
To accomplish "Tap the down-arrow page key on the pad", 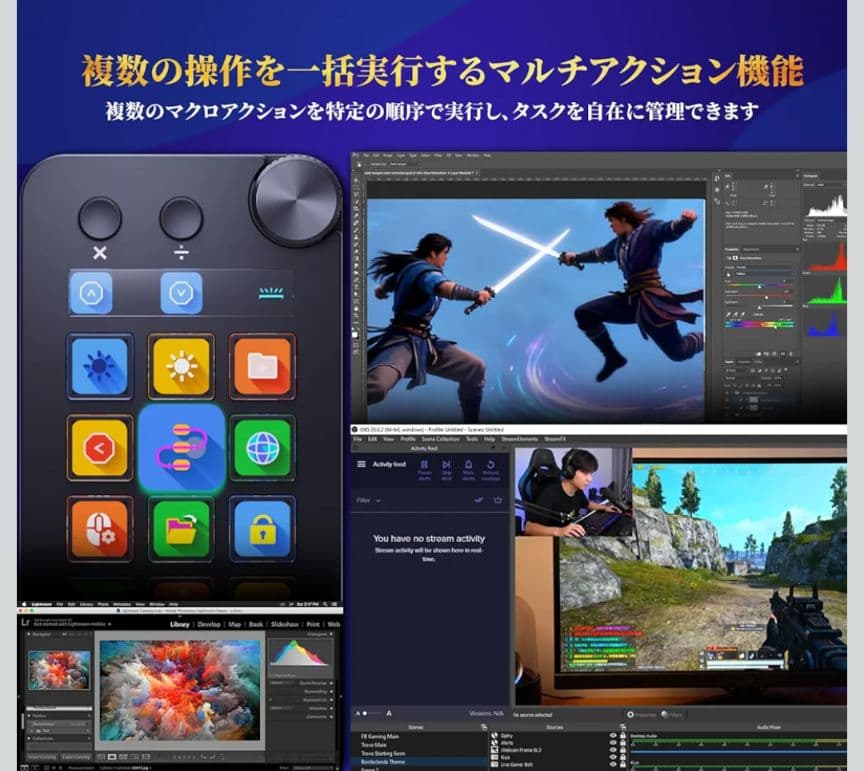I will tap(181, 293).
